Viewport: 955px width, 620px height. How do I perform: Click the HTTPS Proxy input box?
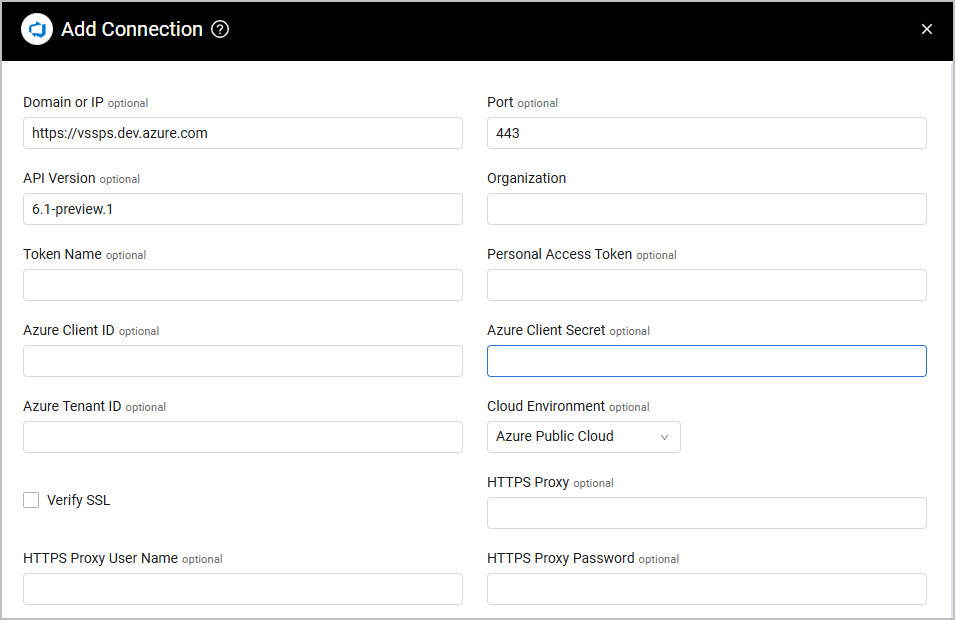[x=706, y=513]
